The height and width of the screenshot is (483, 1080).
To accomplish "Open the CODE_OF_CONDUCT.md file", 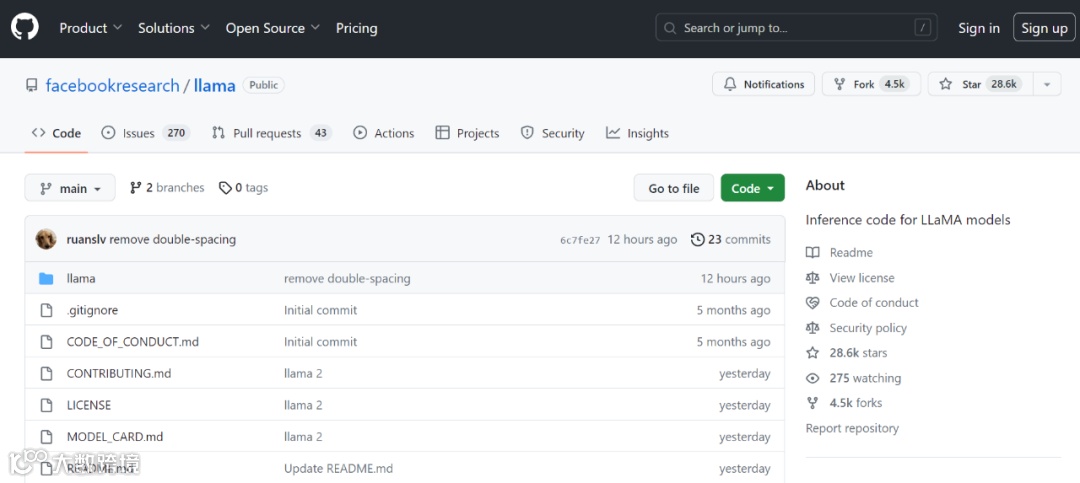I will pyautogui.click(x=132, y=342).
